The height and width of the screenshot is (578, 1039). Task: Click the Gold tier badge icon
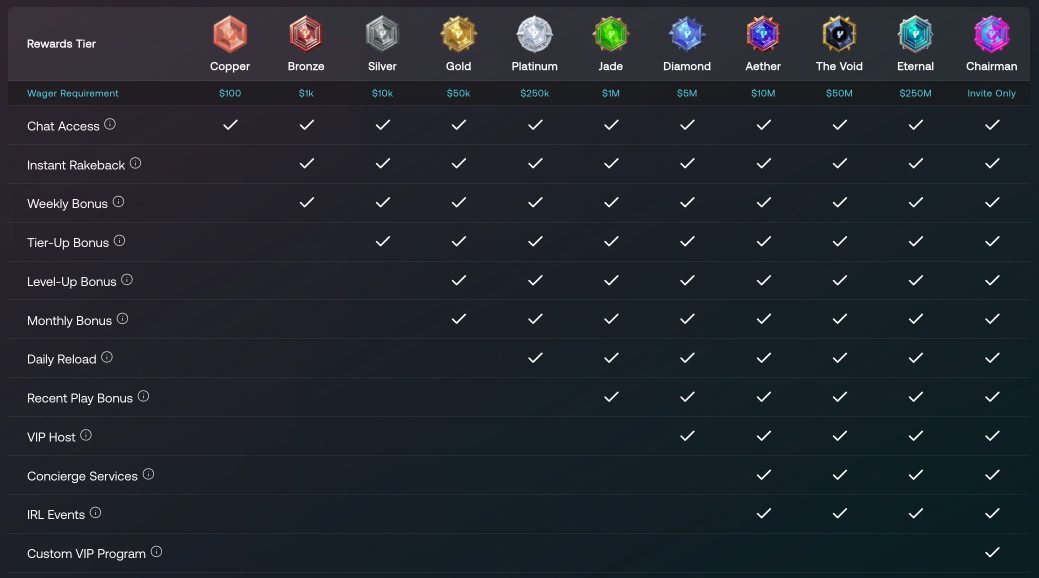tap(458, 35)
